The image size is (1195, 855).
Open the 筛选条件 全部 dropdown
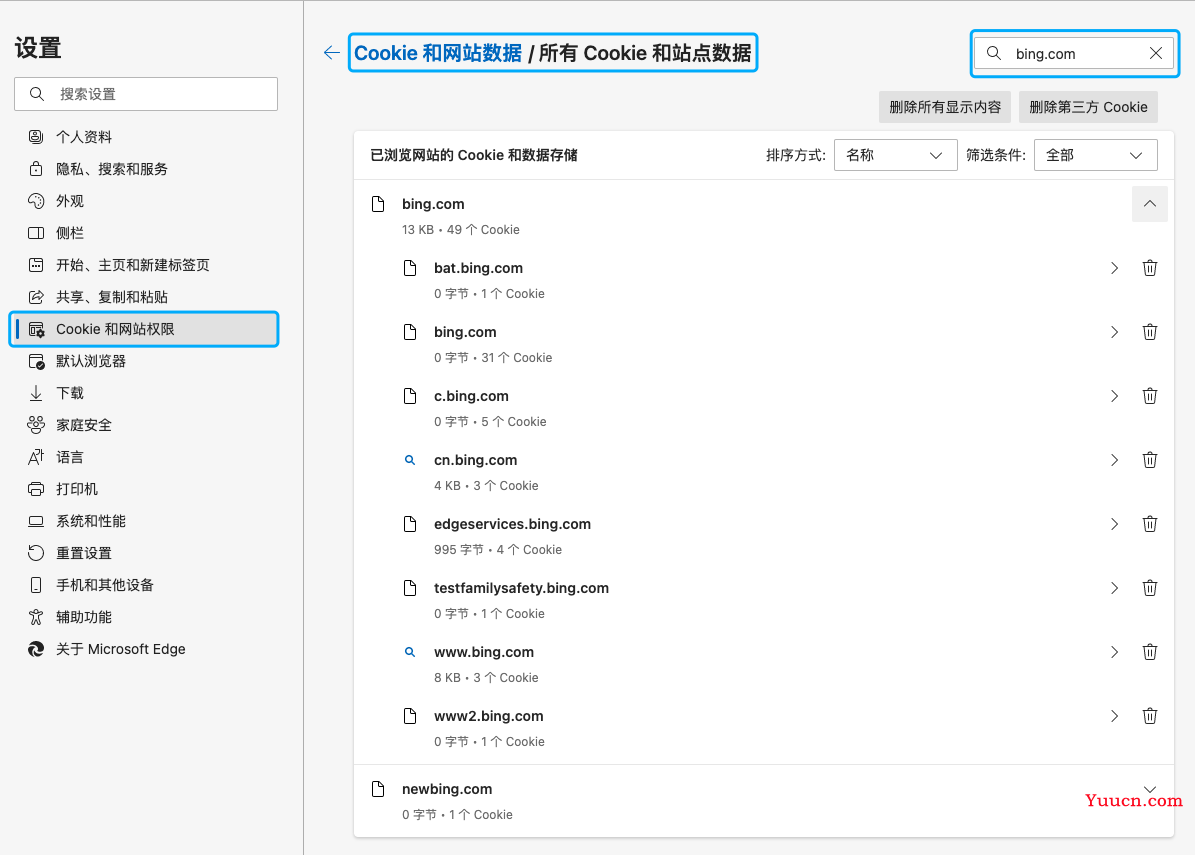click(1095, 155)
